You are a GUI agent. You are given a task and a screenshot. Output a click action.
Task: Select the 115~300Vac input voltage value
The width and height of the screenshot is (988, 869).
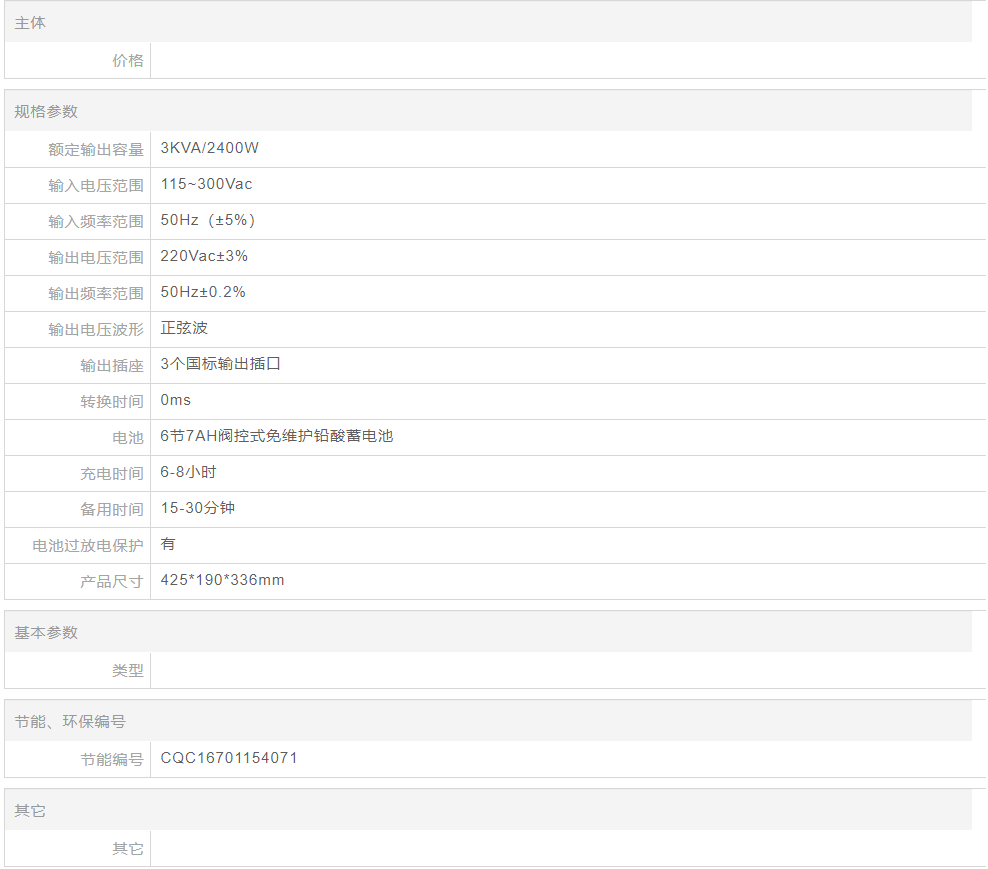206,184
